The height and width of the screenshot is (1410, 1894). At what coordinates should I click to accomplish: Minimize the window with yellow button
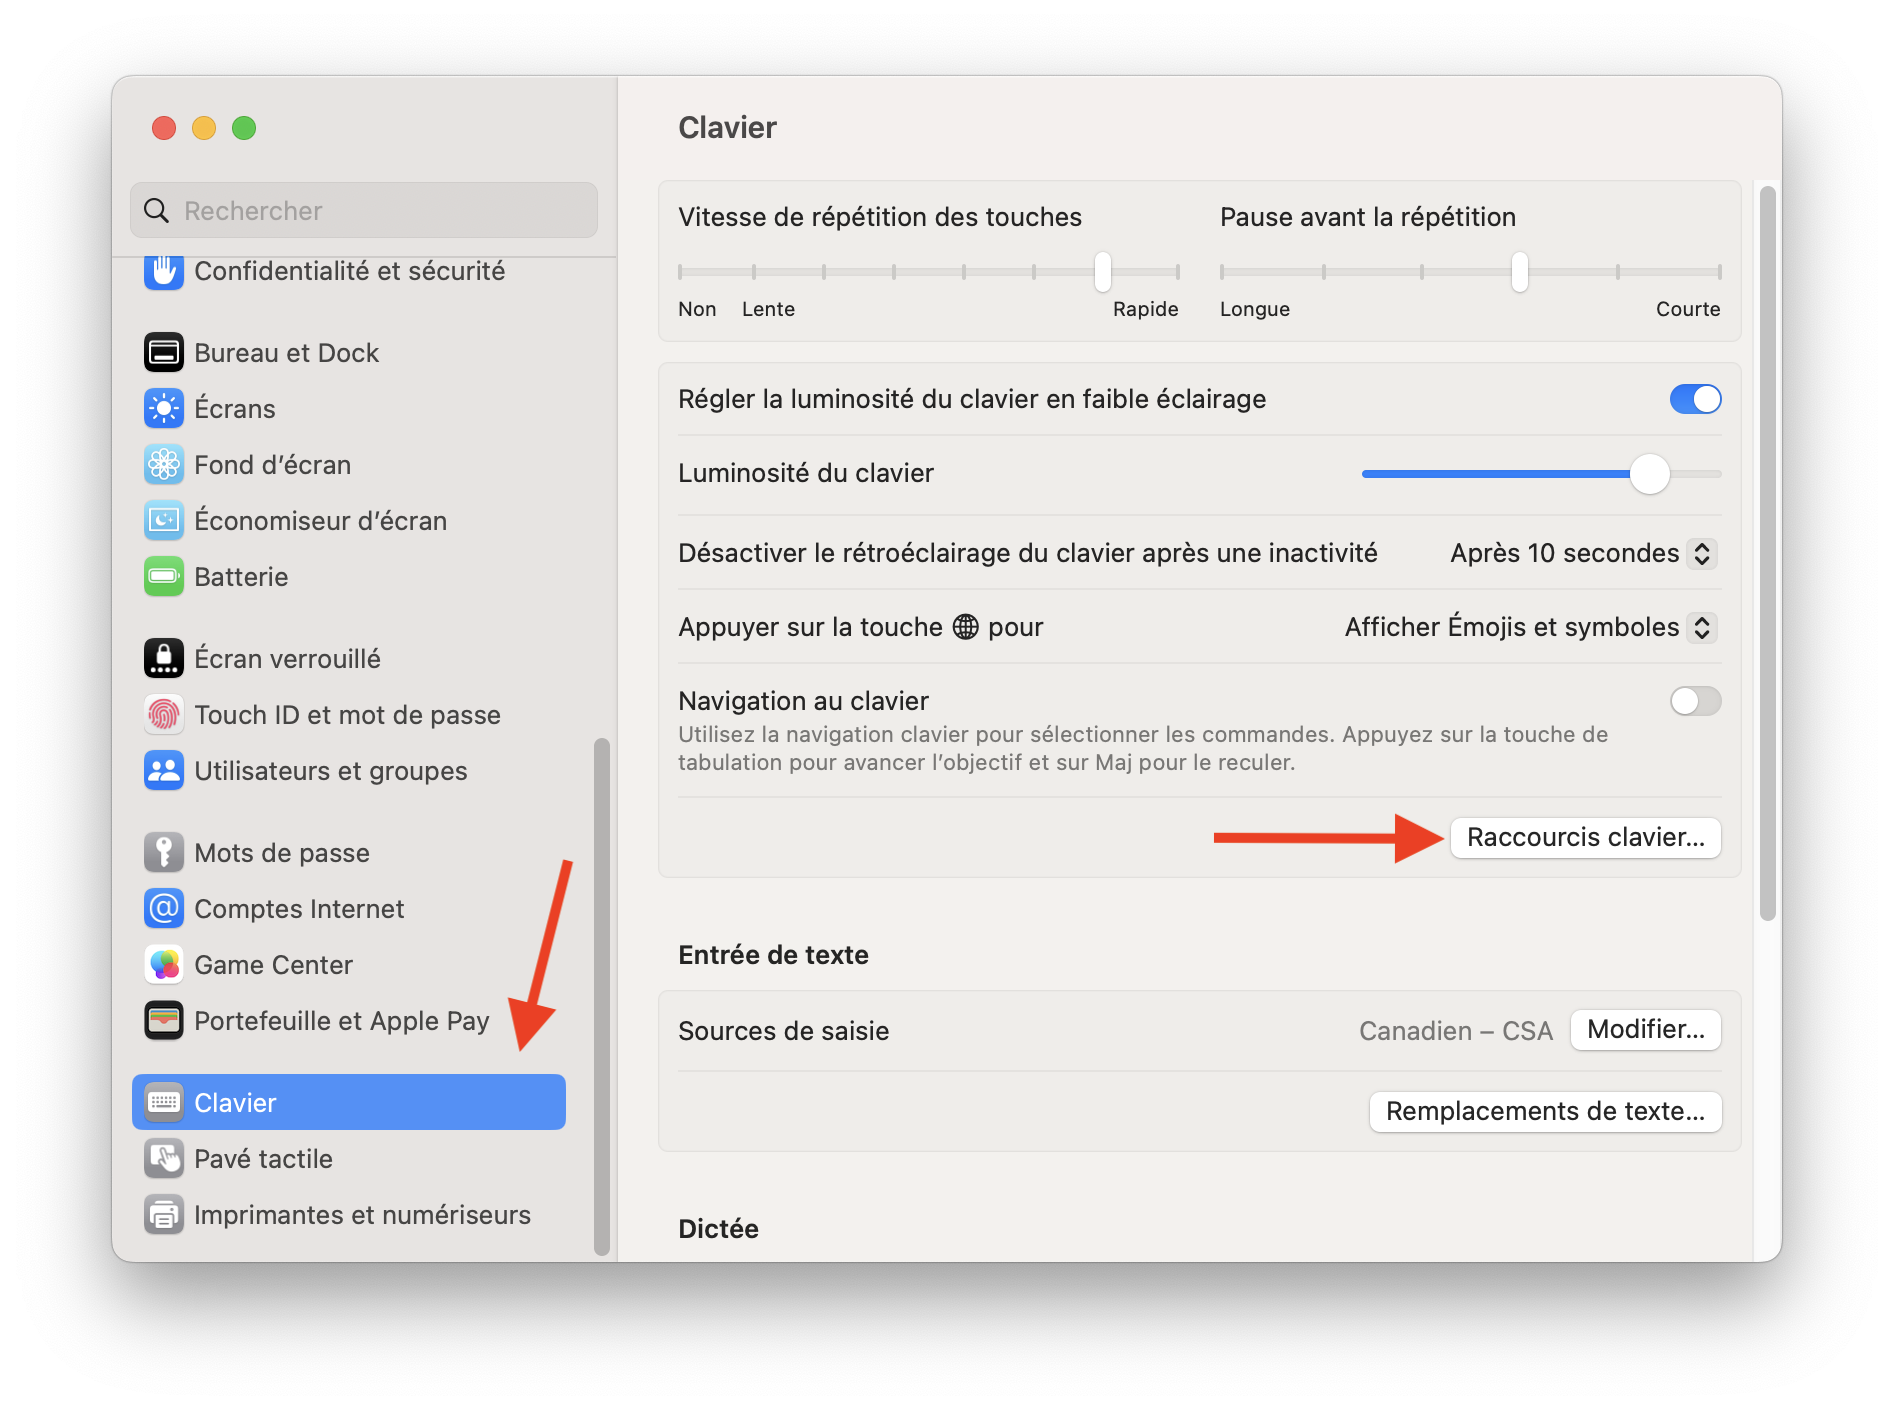coord(204,128)
